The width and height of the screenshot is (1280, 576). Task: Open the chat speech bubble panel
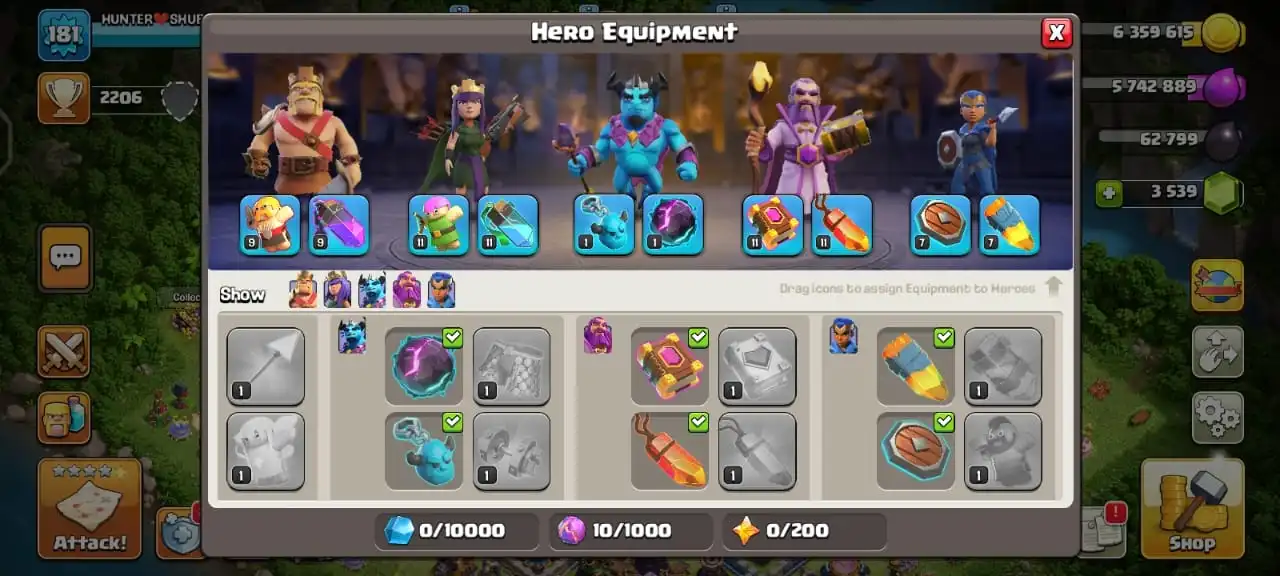[x=65, y=258]
